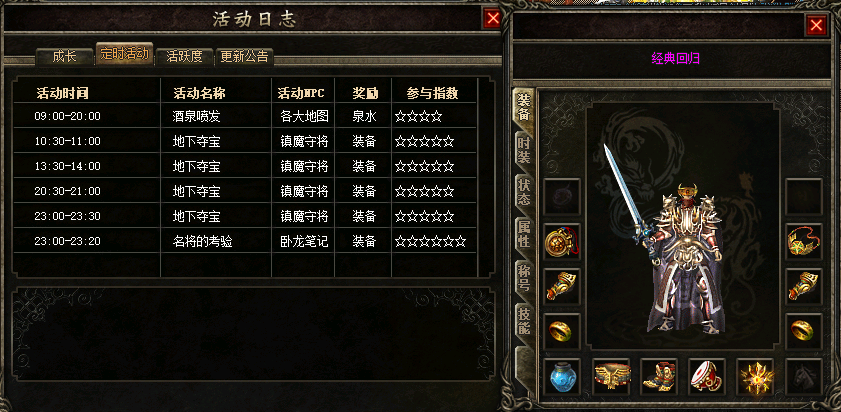Click the round golden amulet on left
Image resolution: width=841 pixels, height=412 pixels.
point(562,242)
